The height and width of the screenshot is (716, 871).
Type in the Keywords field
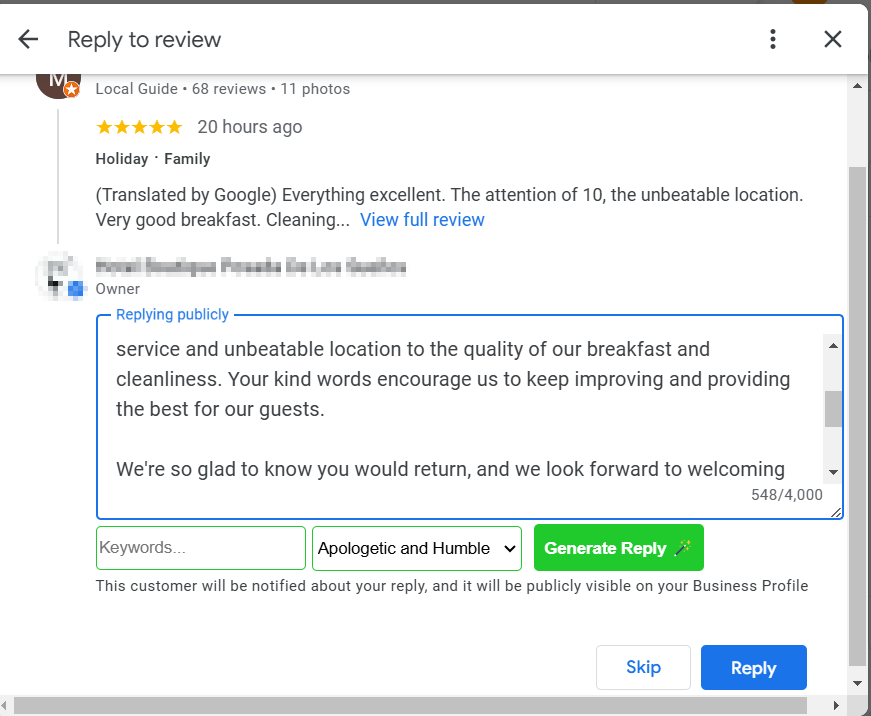[x=201, y=548]
